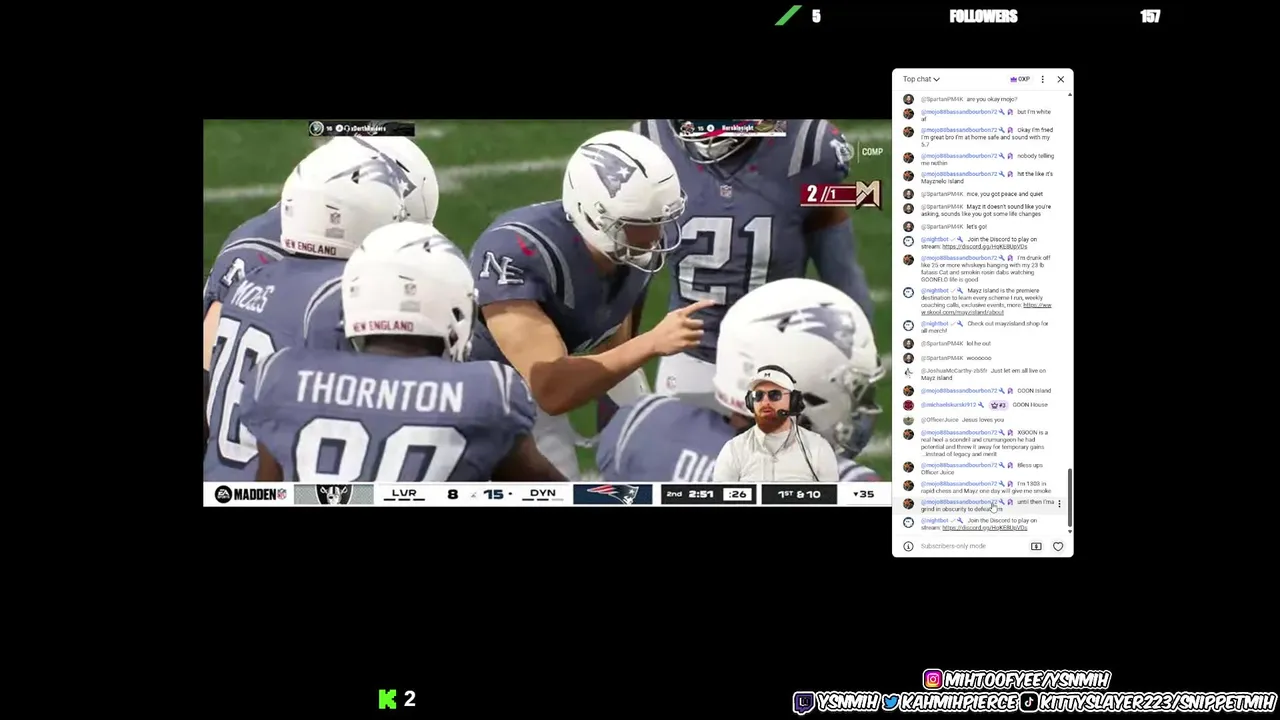The width and height of the screenshot is (1280, 720).
Task: Click the 1ST & 10 down indicator
Action: coord(799,494)
